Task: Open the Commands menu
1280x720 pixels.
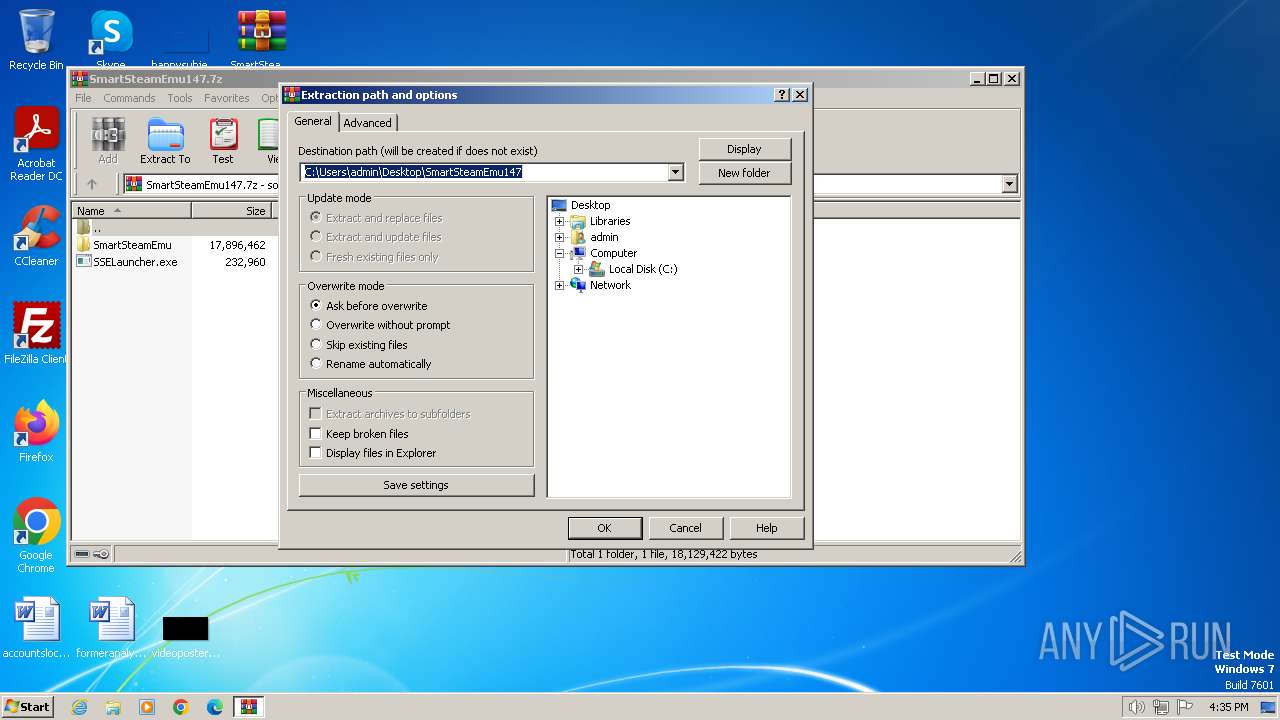Action: 129,98
